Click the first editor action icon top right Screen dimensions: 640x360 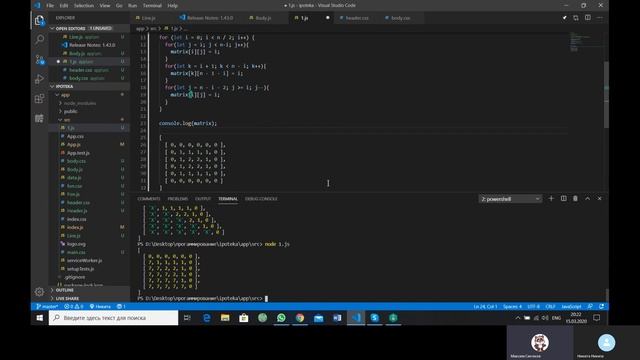(x=564, y=18)
